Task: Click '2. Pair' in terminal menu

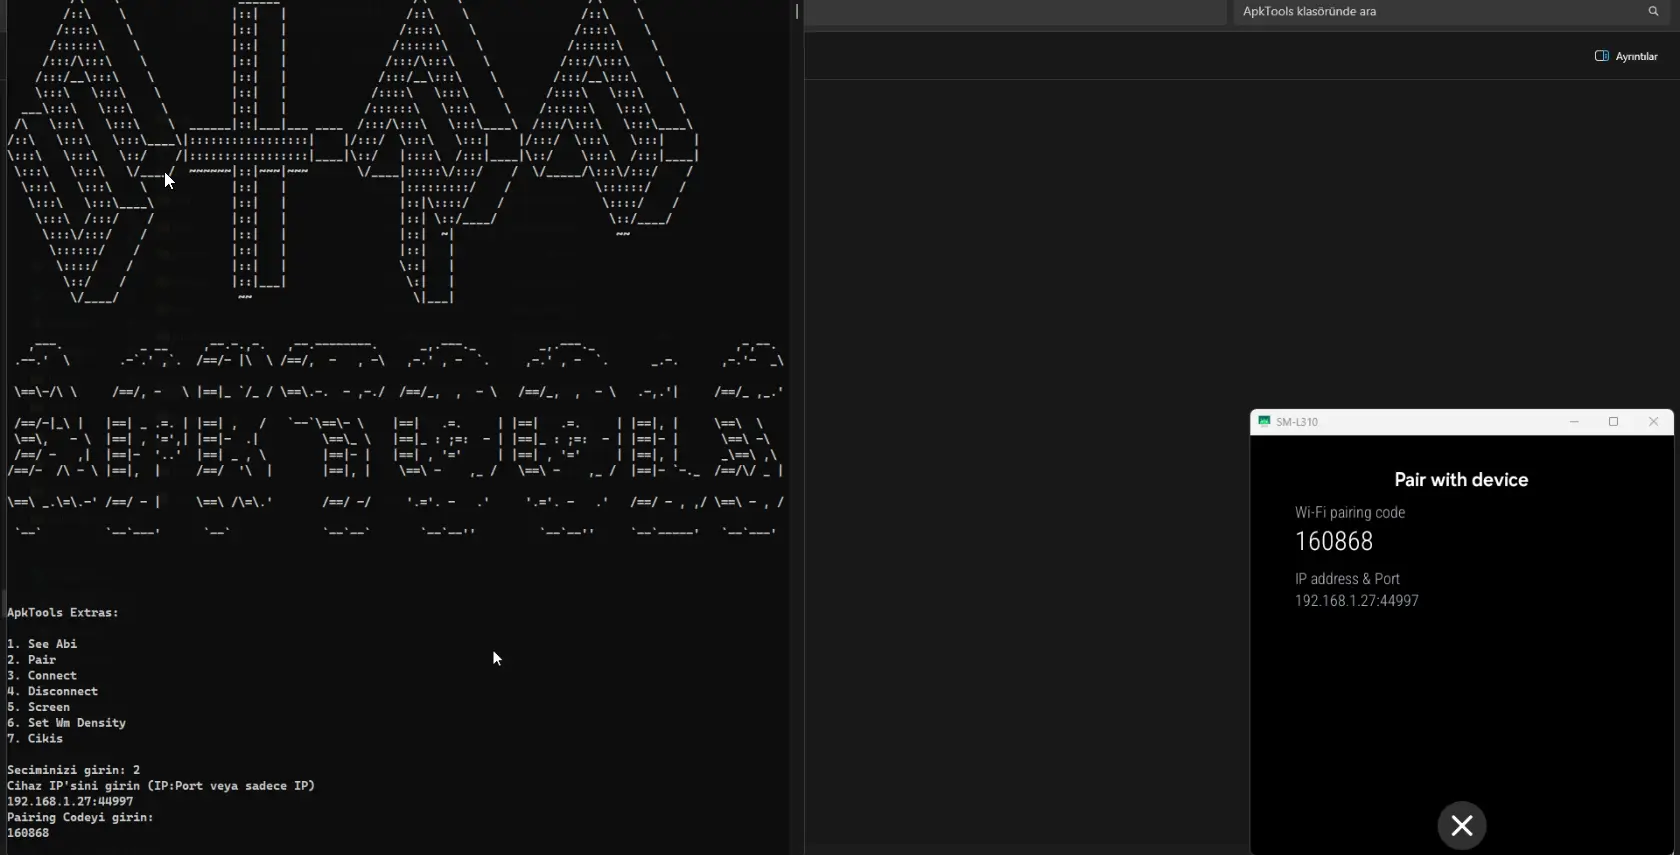Action: 32,660
